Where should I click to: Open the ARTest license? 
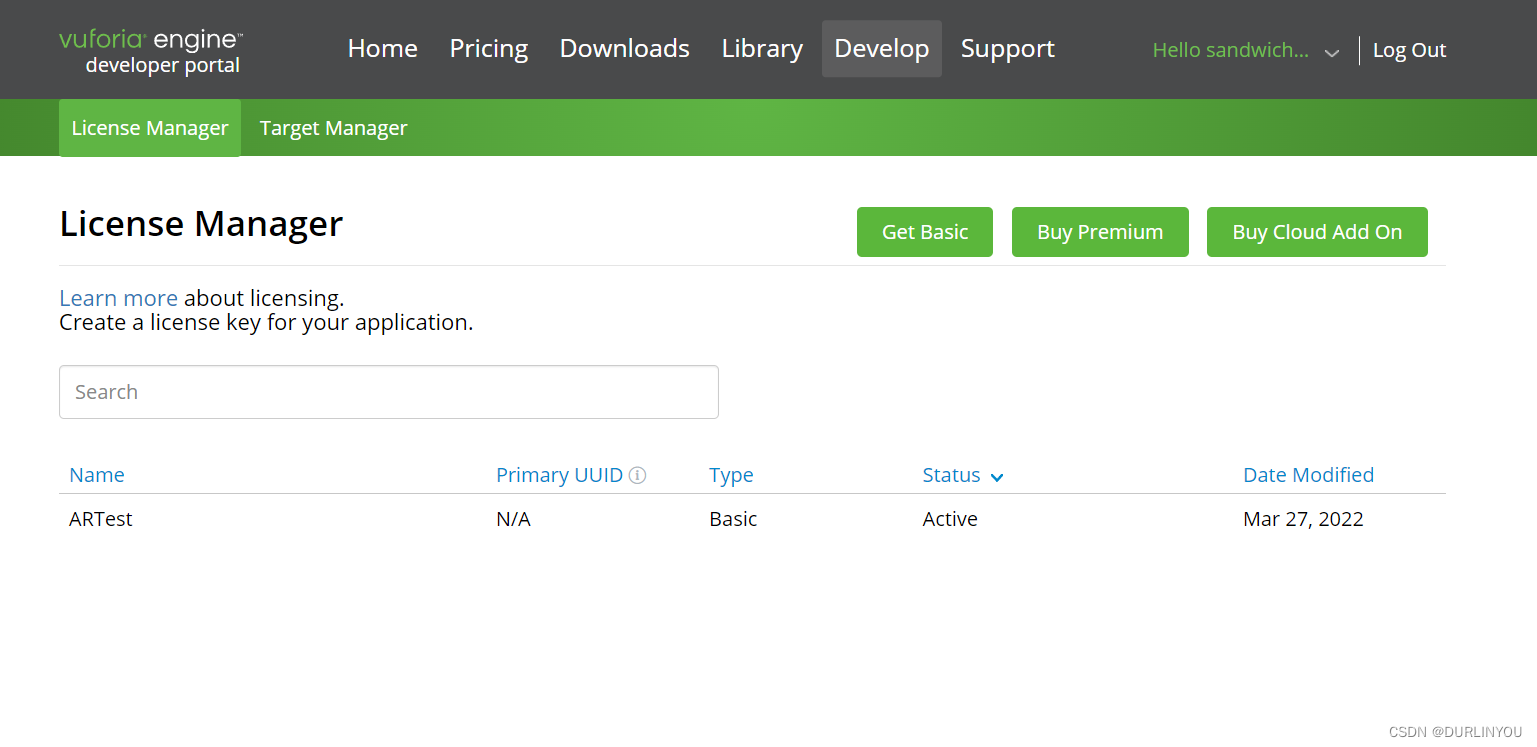101,519
